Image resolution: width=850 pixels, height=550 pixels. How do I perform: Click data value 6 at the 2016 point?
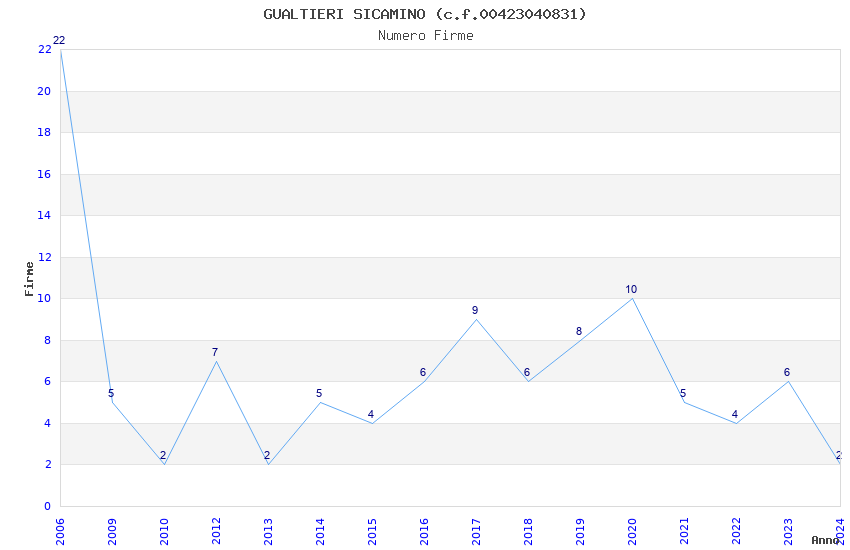(x=423, y=372)
